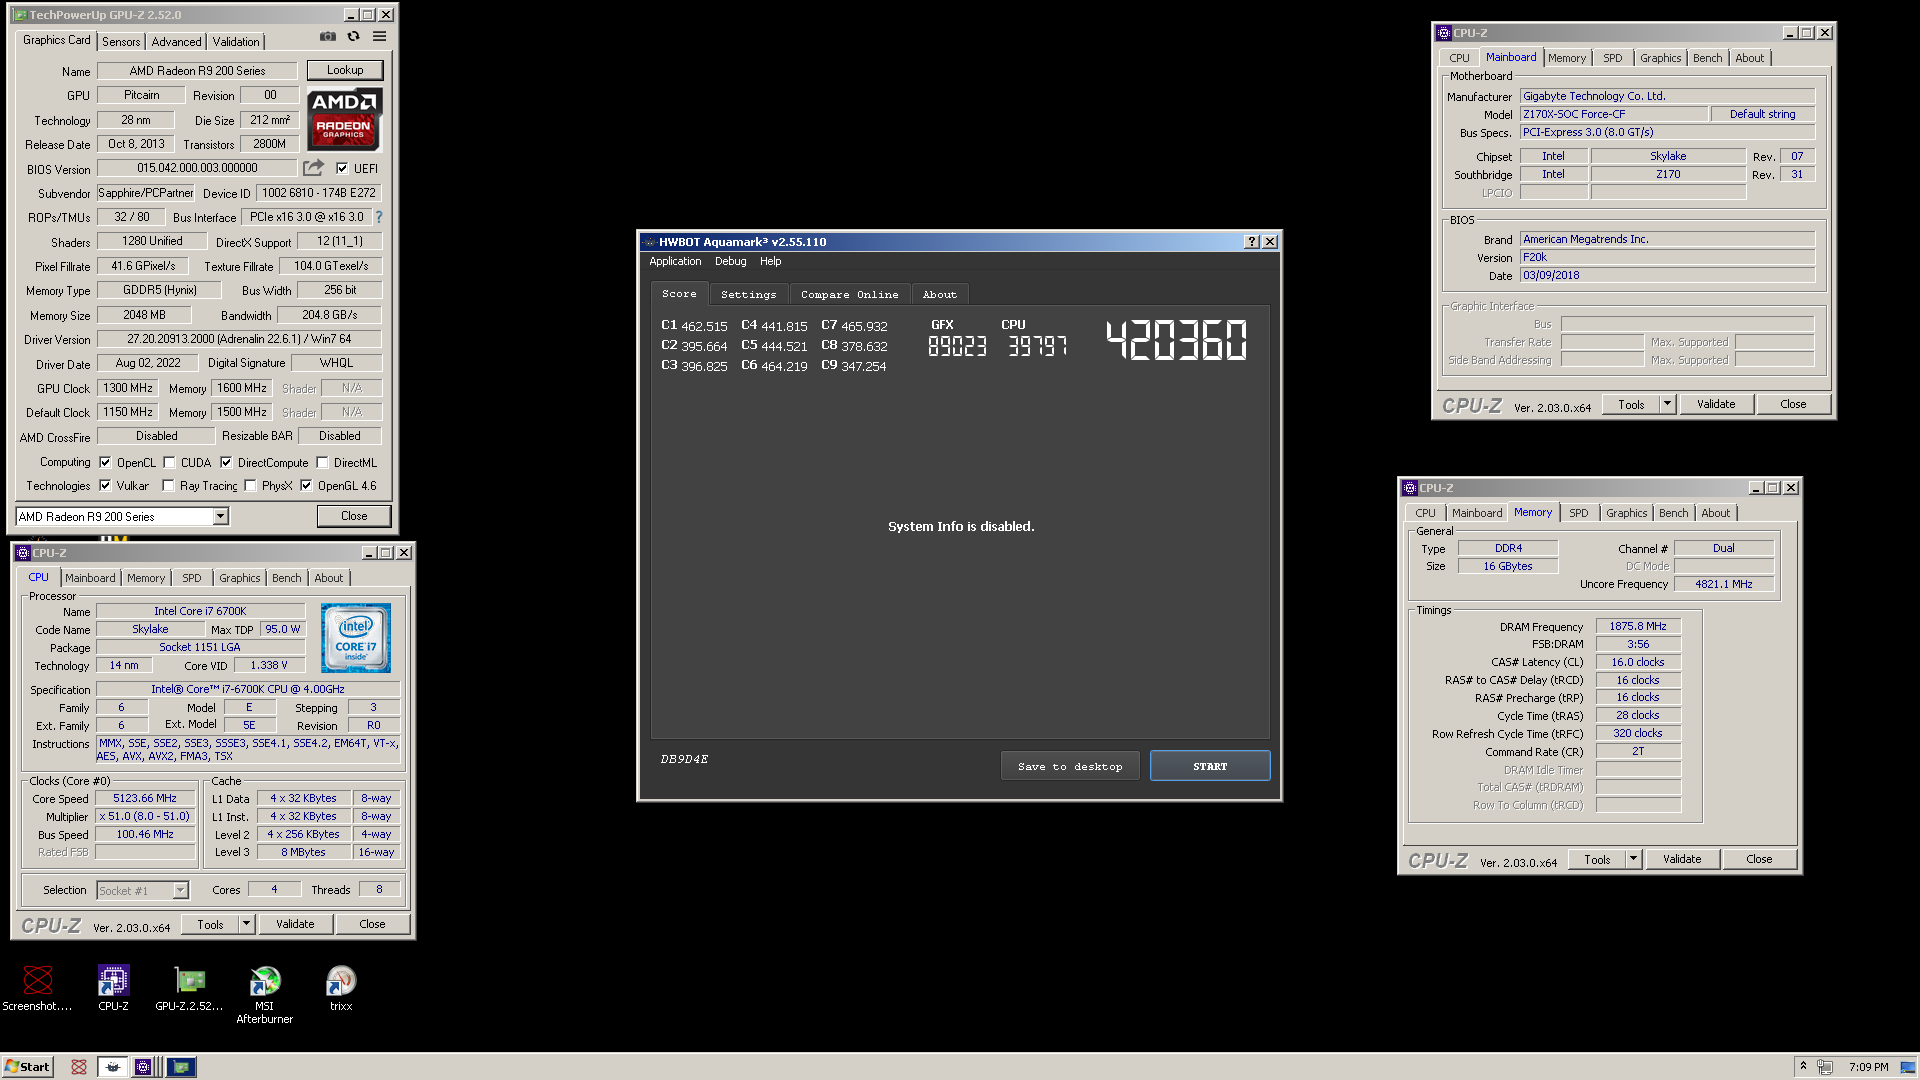
Task: Toggle the OpenCL checkbox
Action: [x=105, y=463]
